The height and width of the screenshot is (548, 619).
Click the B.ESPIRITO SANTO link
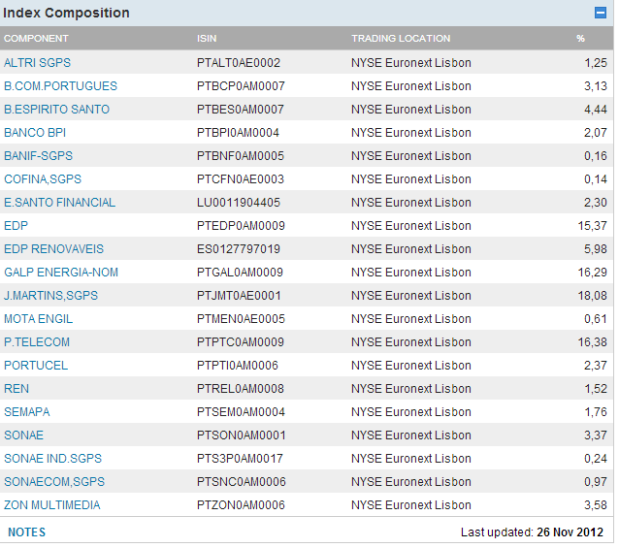pos(56,109)
